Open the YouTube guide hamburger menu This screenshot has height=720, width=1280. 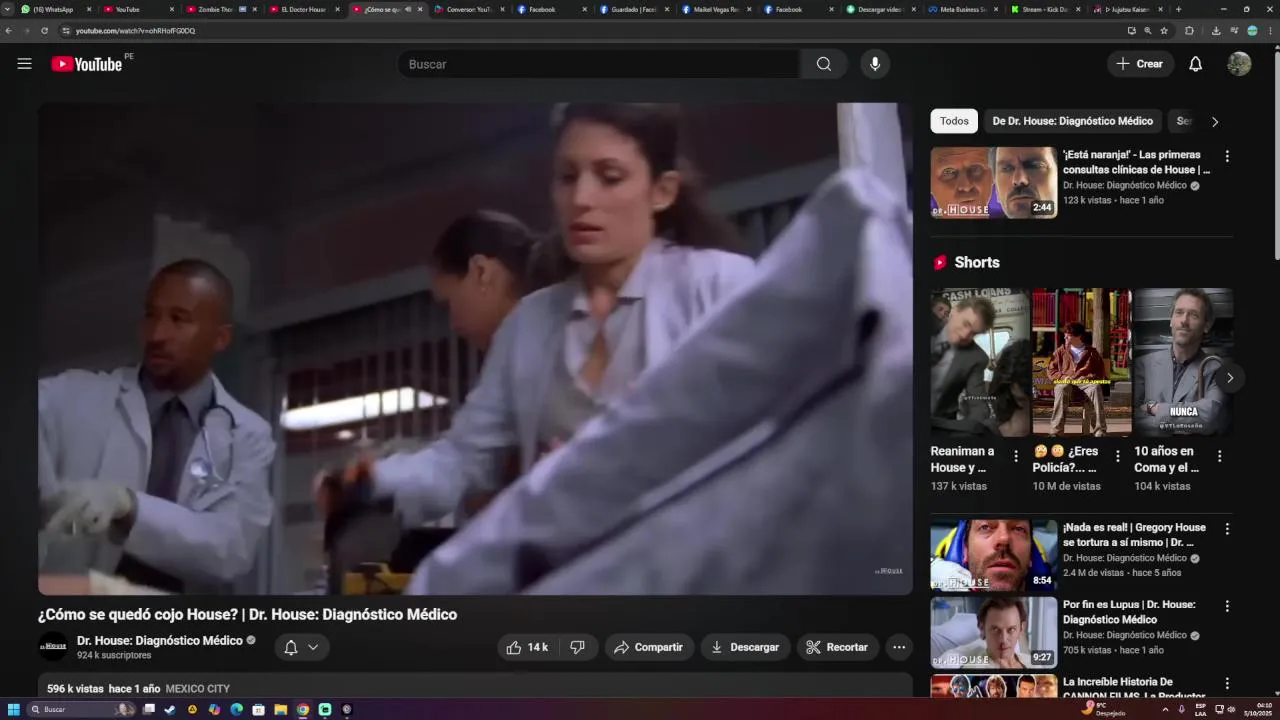pos(24,64)
